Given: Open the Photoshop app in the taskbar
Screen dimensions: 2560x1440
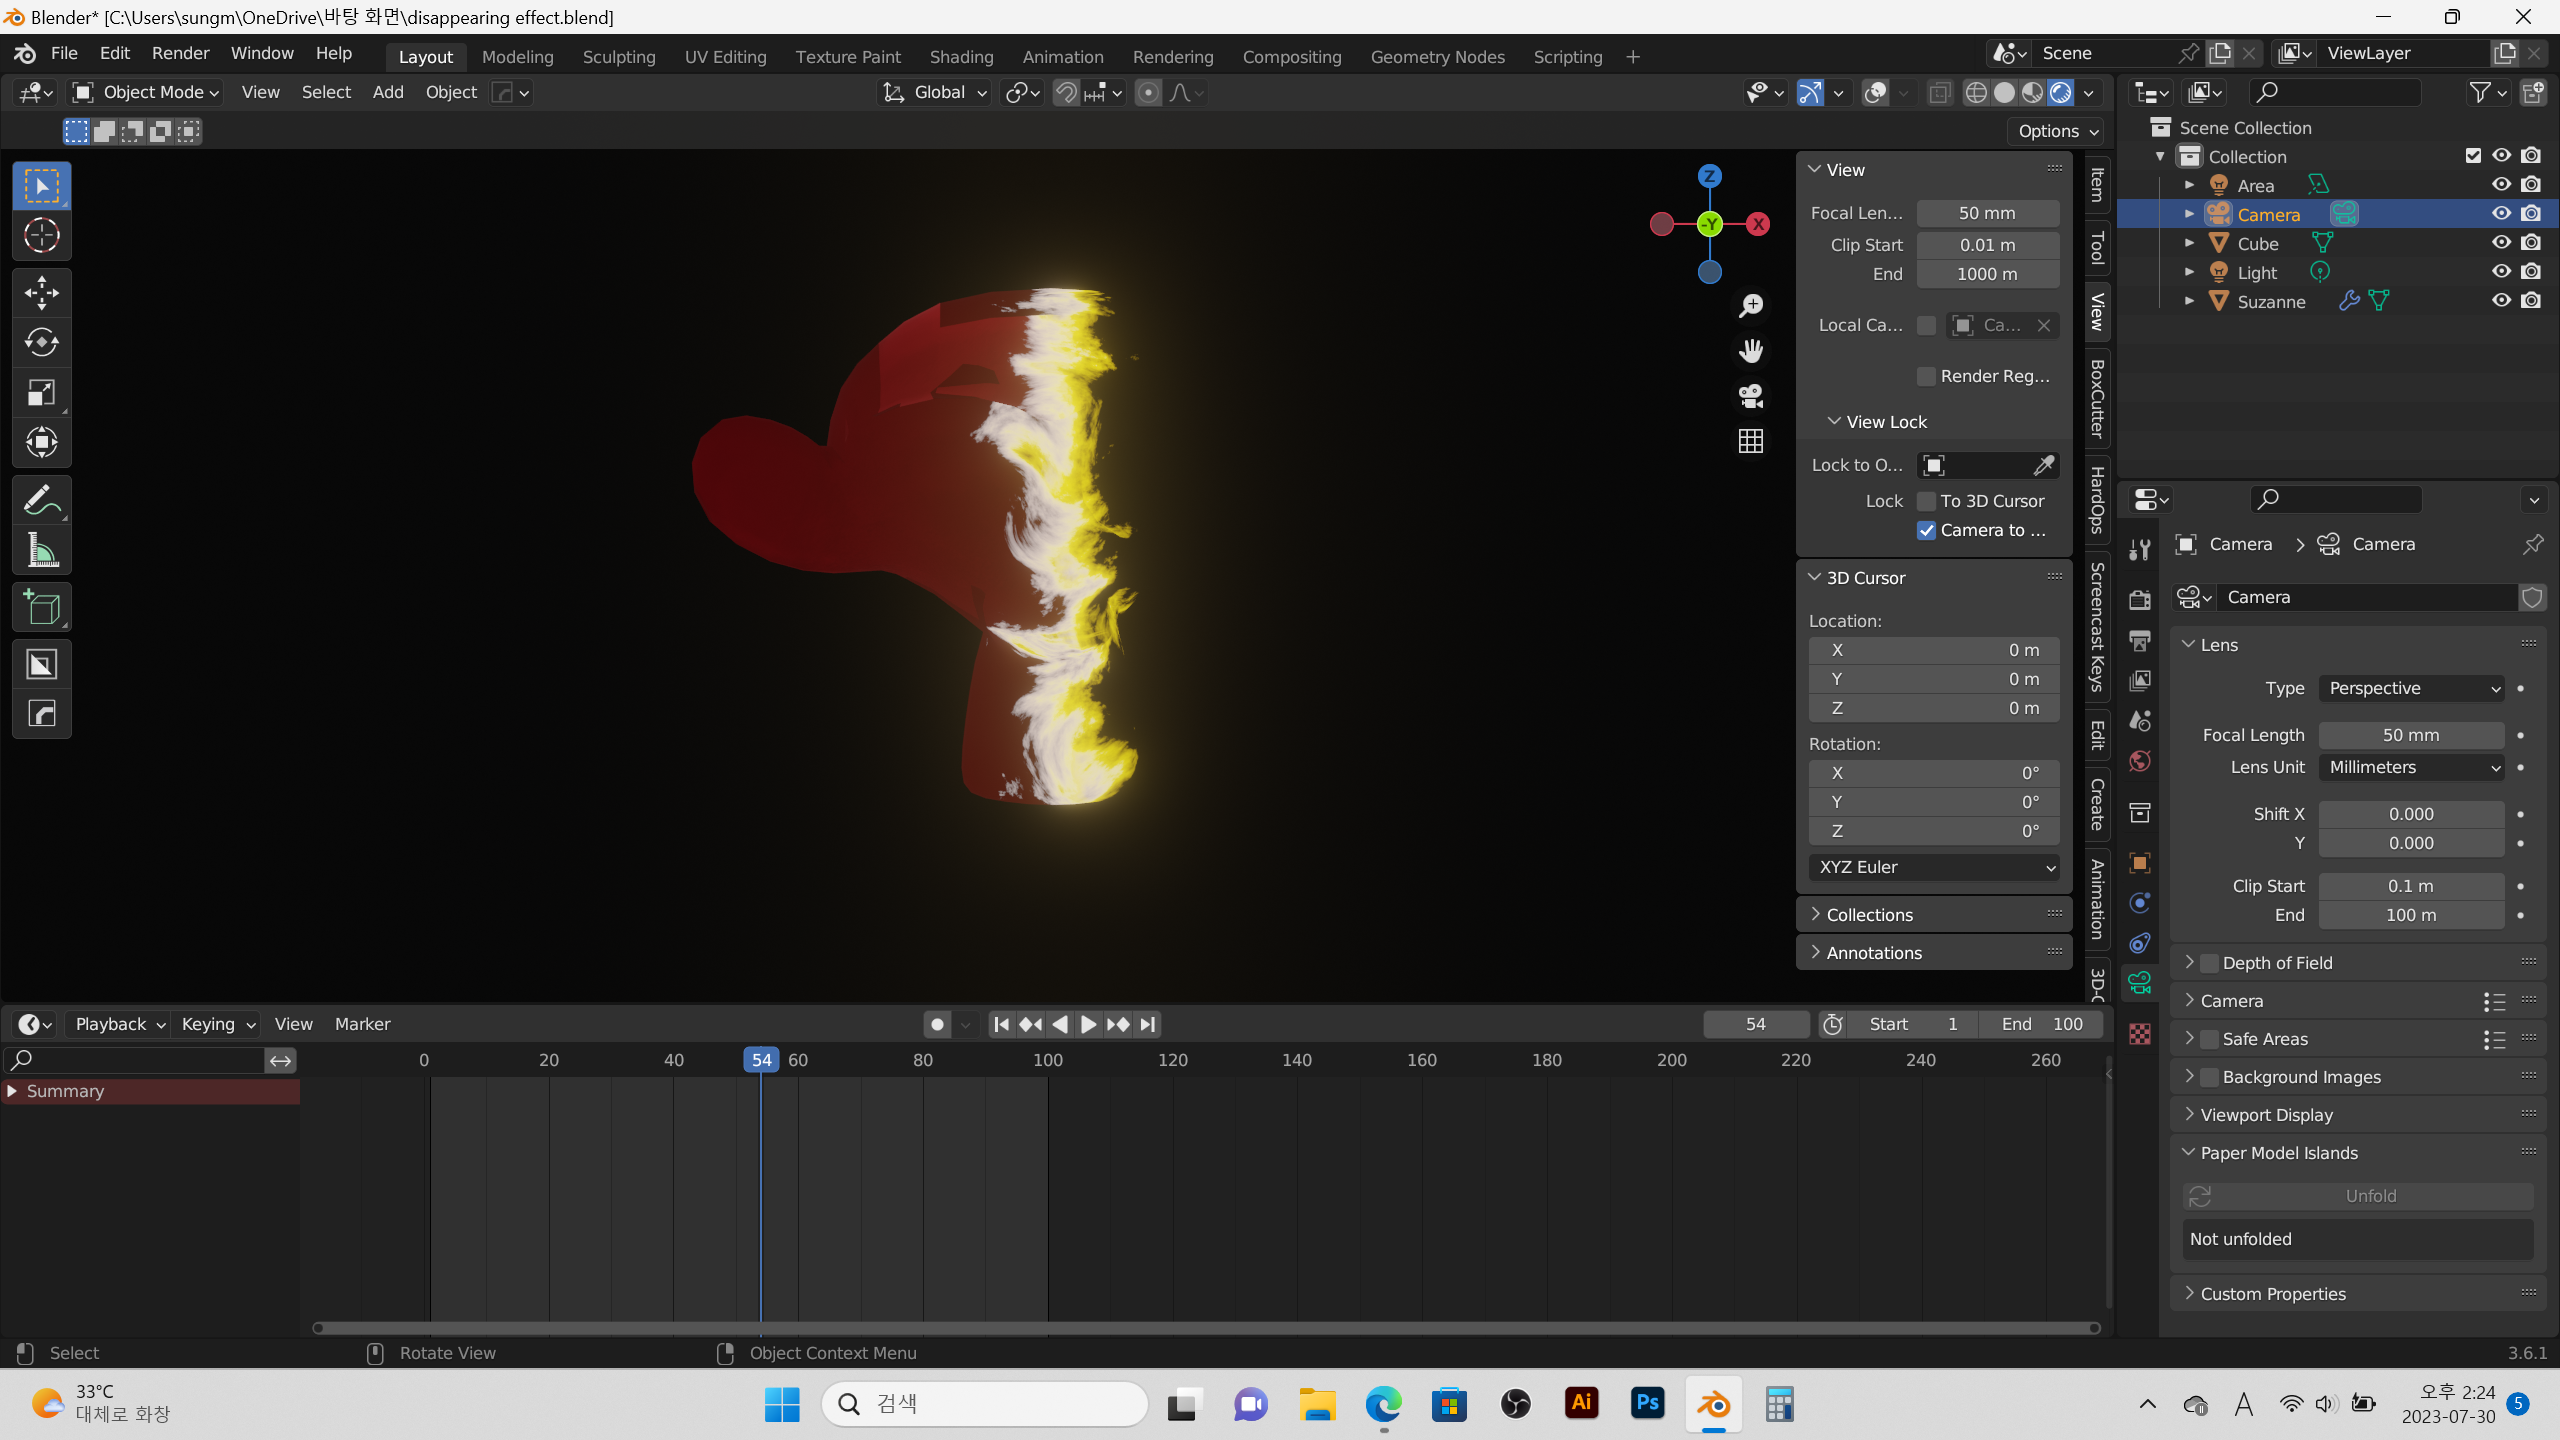Looking at the screenshot, I should [x=1647, y=1403].
